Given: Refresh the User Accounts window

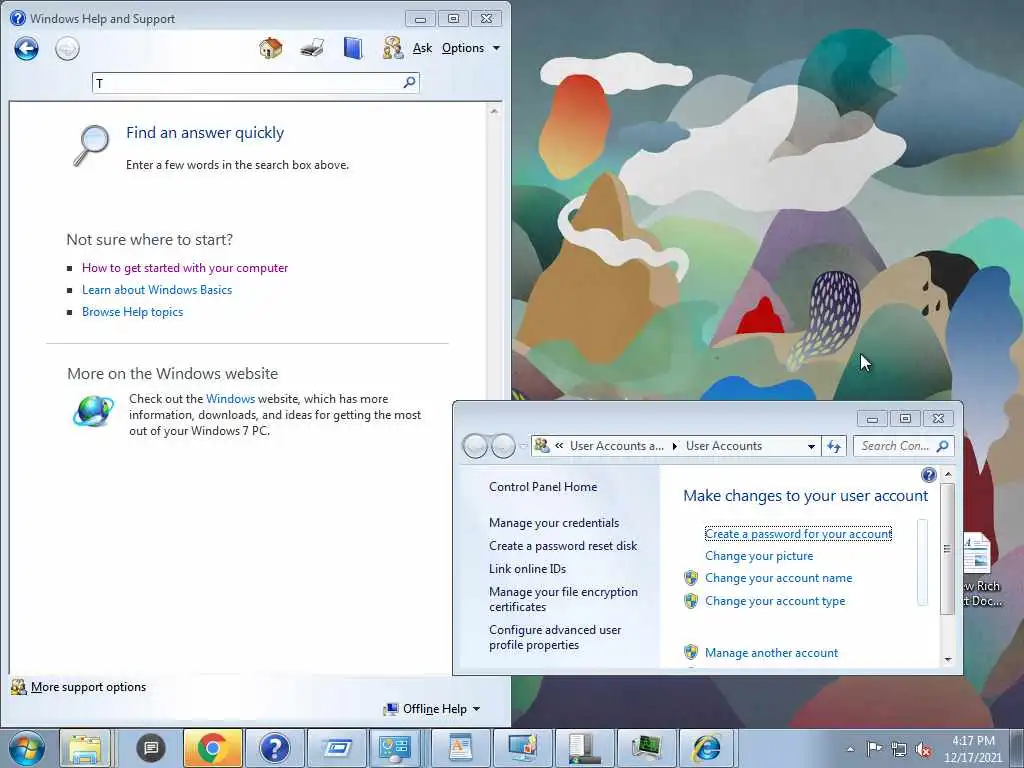Looking at the screenshot, I should [834, 446].
